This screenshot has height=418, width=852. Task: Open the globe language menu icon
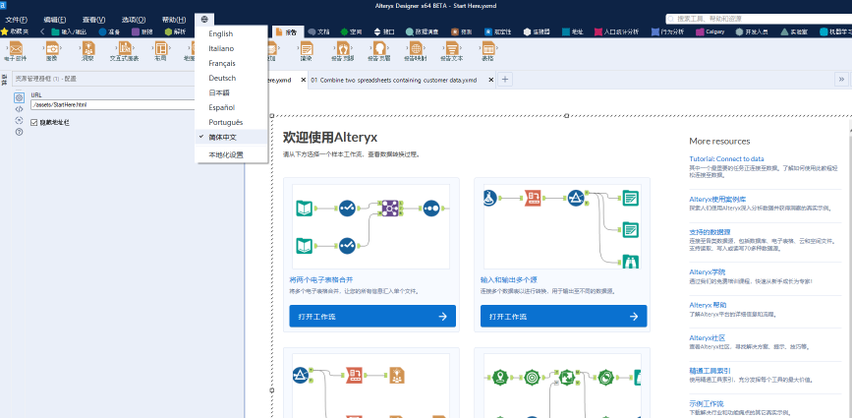pyautogui.click(x=204, y=19)
